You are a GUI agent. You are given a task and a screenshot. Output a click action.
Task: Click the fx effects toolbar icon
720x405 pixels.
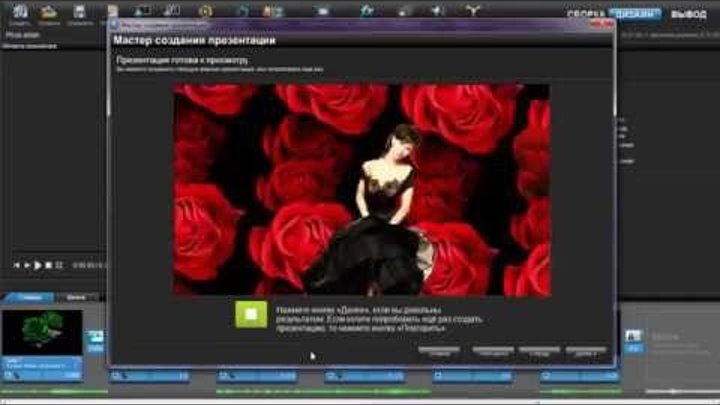click(367, 12)
